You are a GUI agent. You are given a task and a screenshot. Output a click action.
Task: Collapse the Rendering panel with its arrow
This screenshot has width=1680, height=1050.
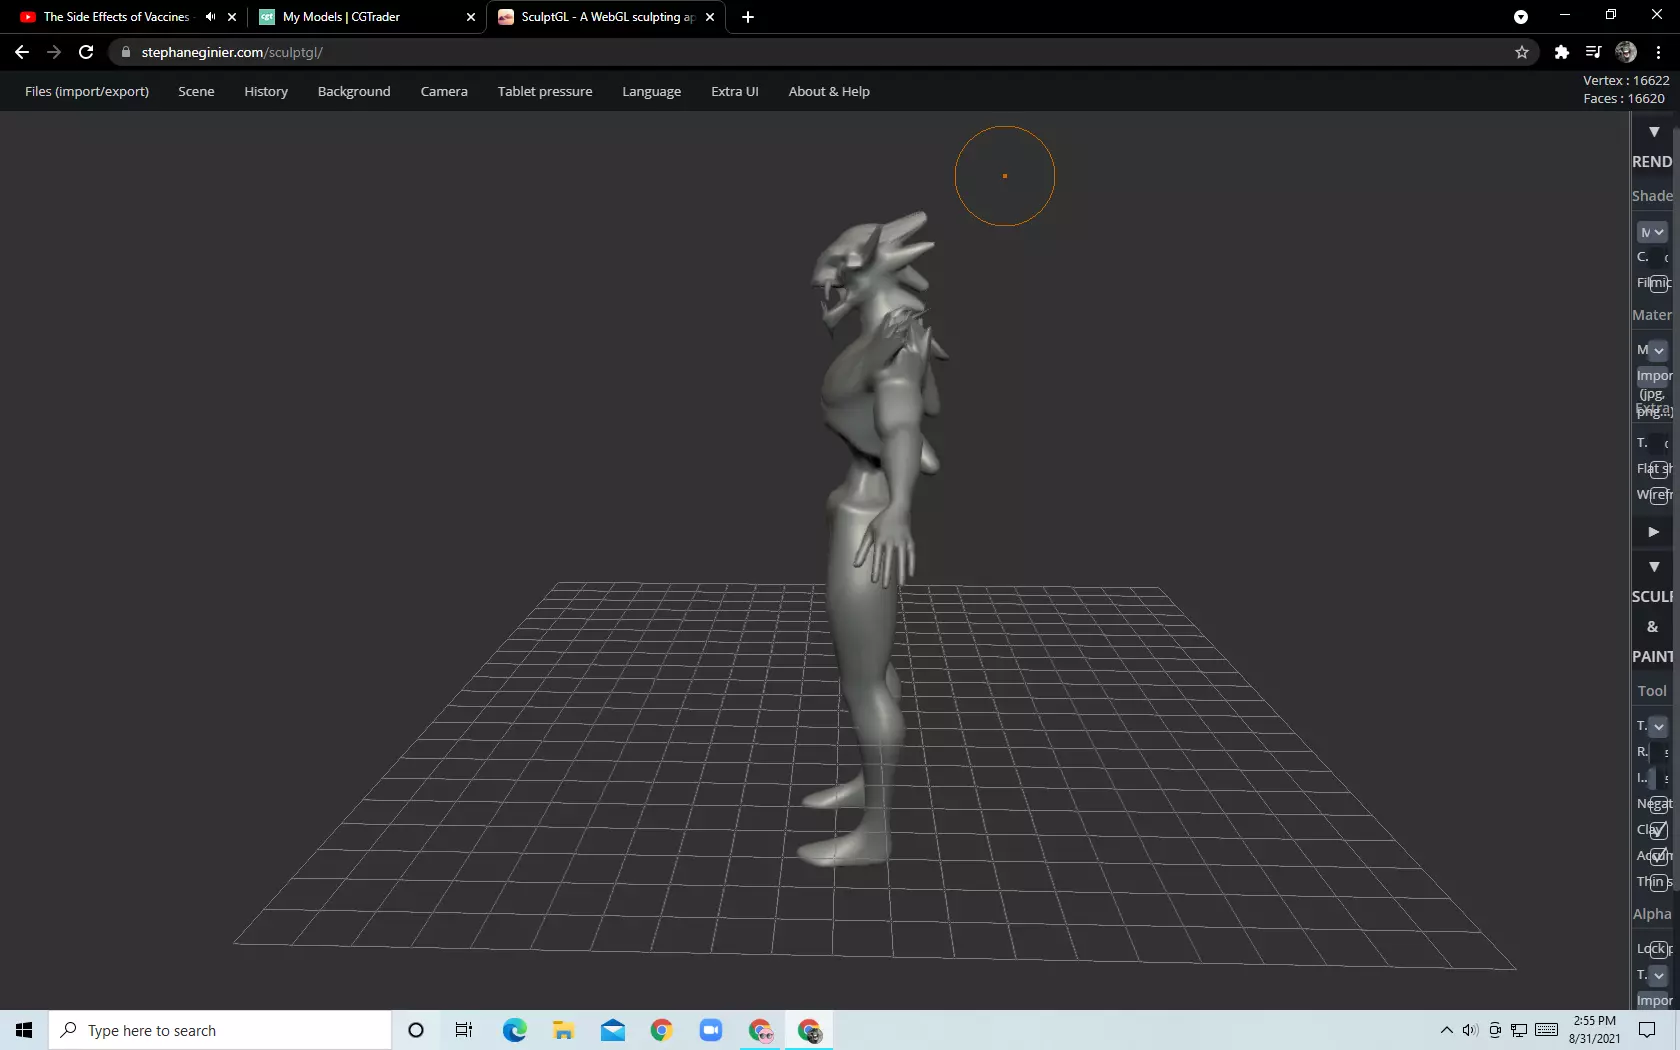[1654, 132]
